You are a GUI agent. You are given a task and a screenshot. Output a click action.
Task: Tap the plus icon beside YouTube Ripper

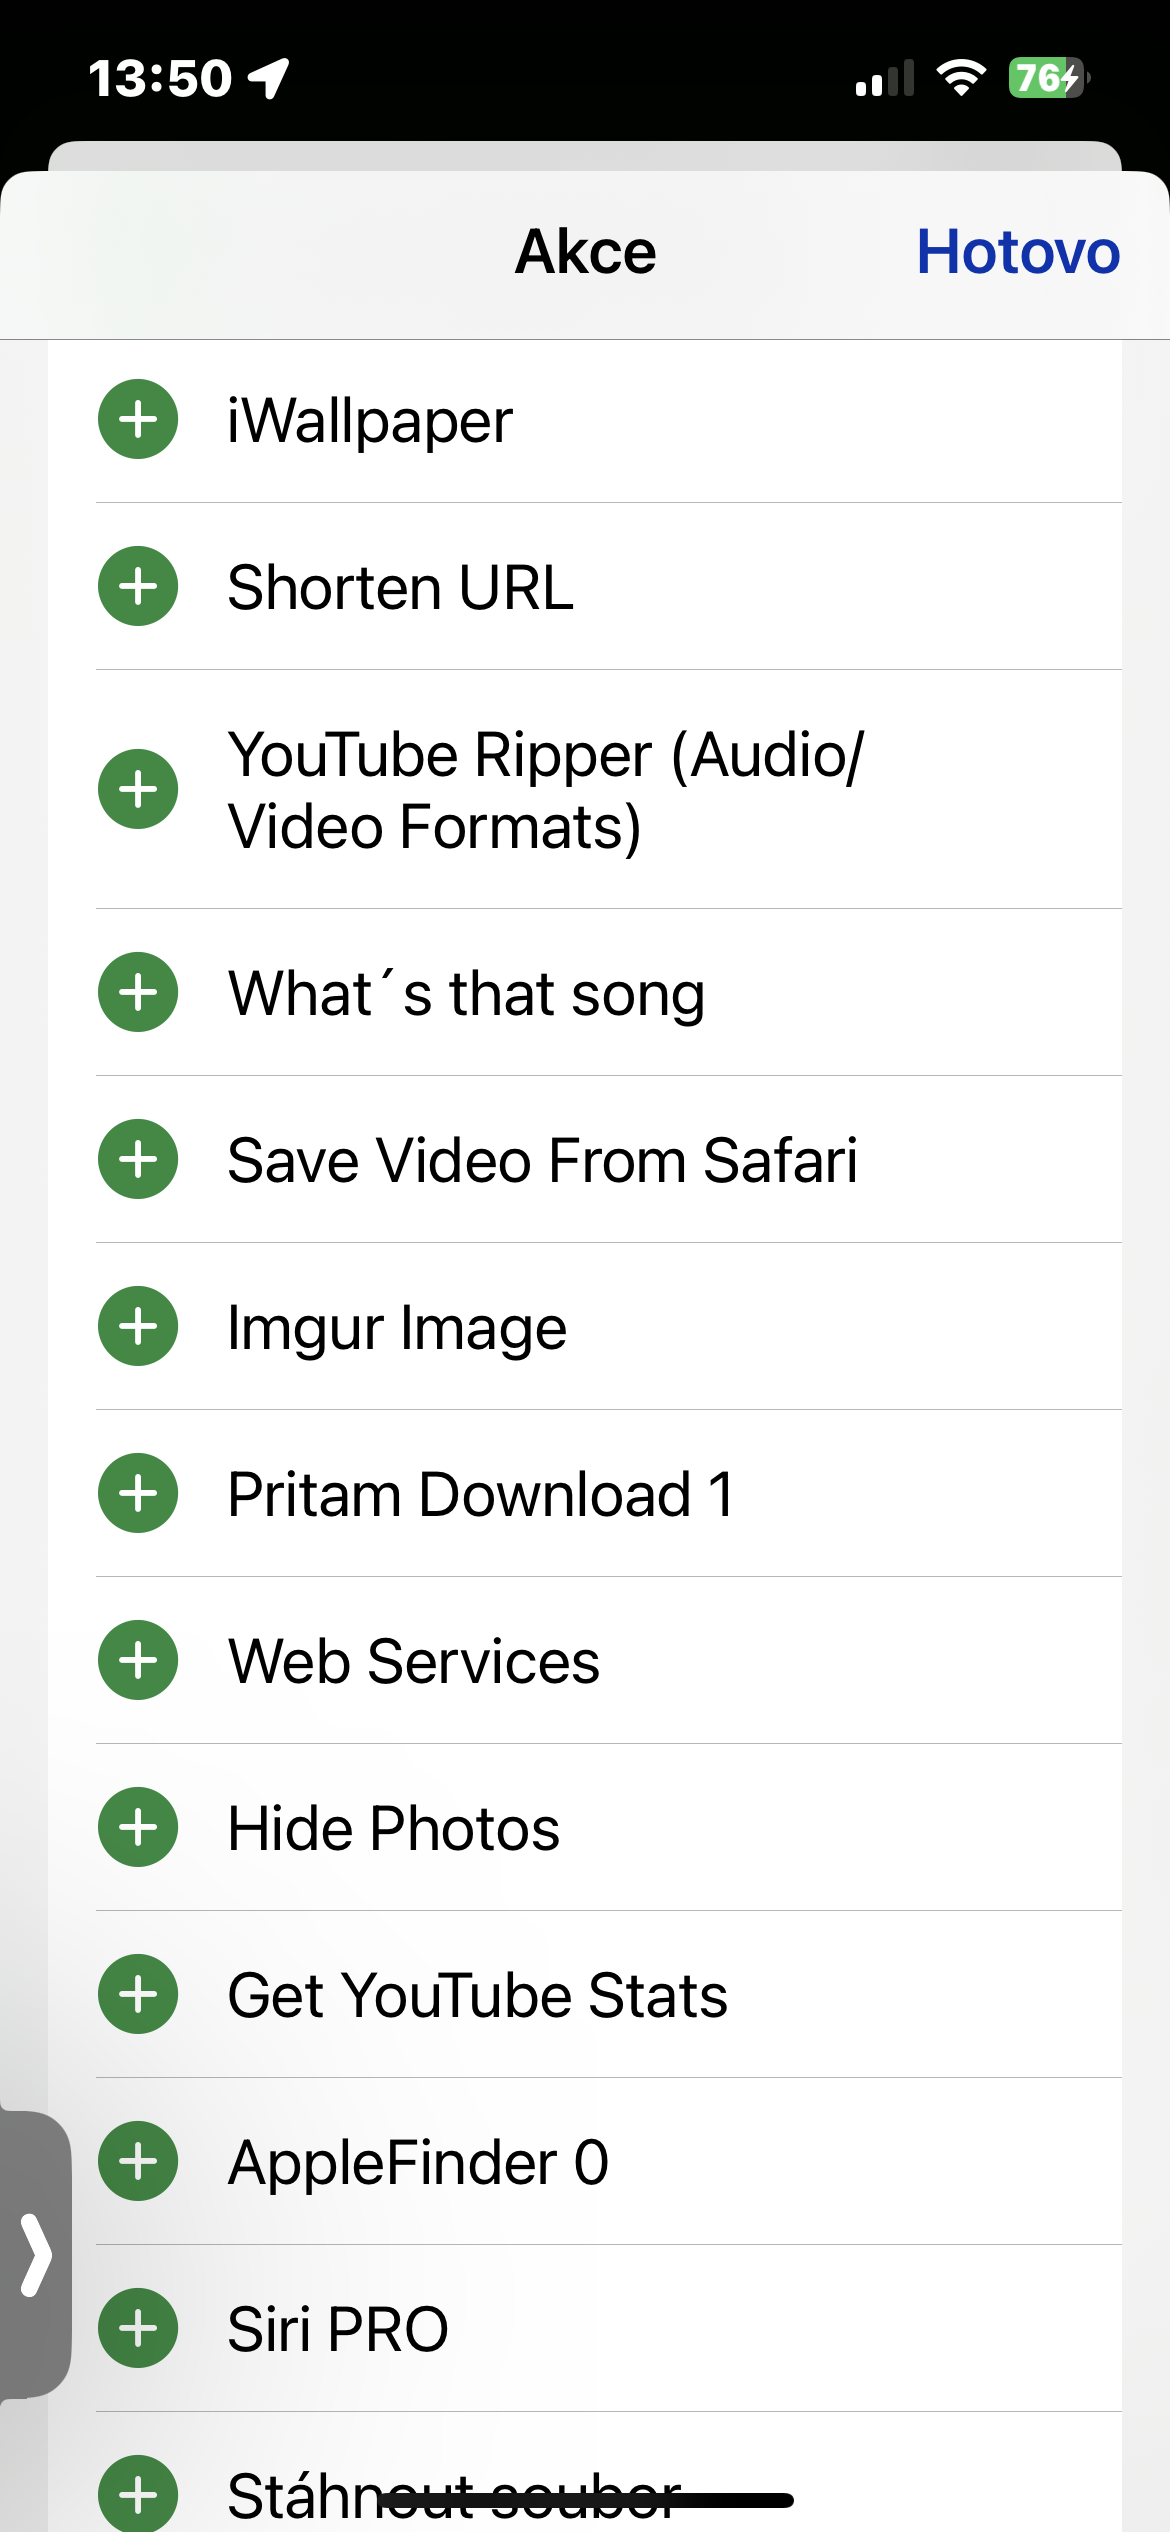[x=138, y=789]
